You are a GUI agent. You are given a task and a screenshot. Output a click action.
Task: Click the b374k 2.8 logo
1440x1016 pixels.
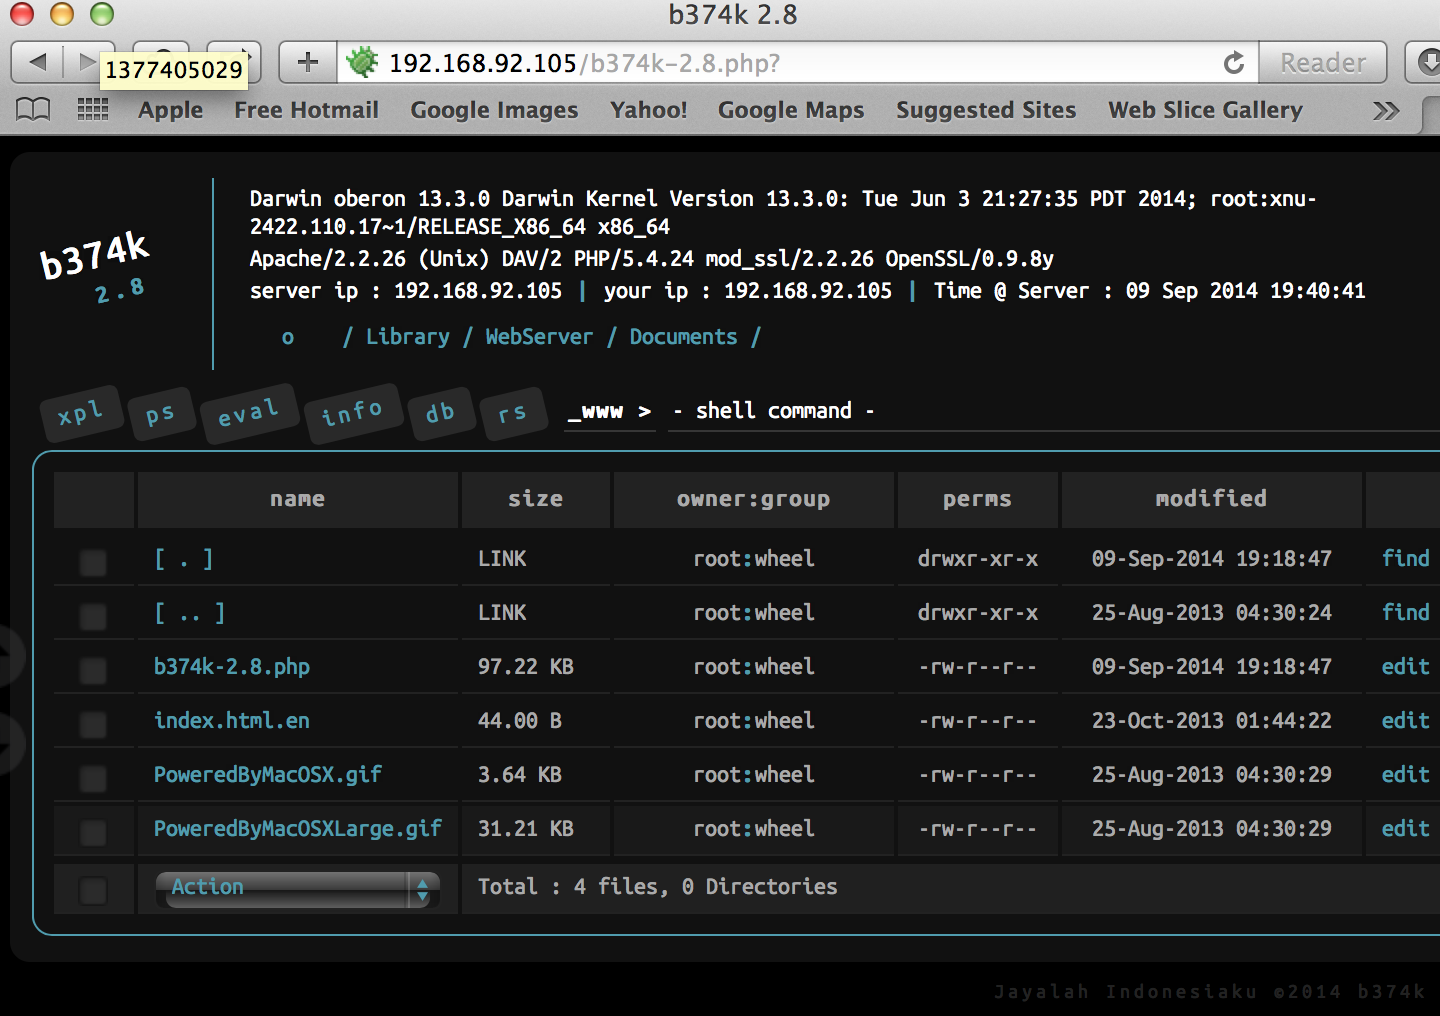[96, 266]
